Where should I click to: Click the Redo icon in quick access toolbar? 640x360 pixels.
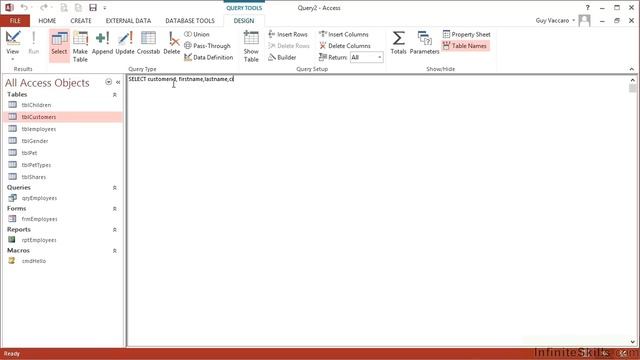coord(44,7)
